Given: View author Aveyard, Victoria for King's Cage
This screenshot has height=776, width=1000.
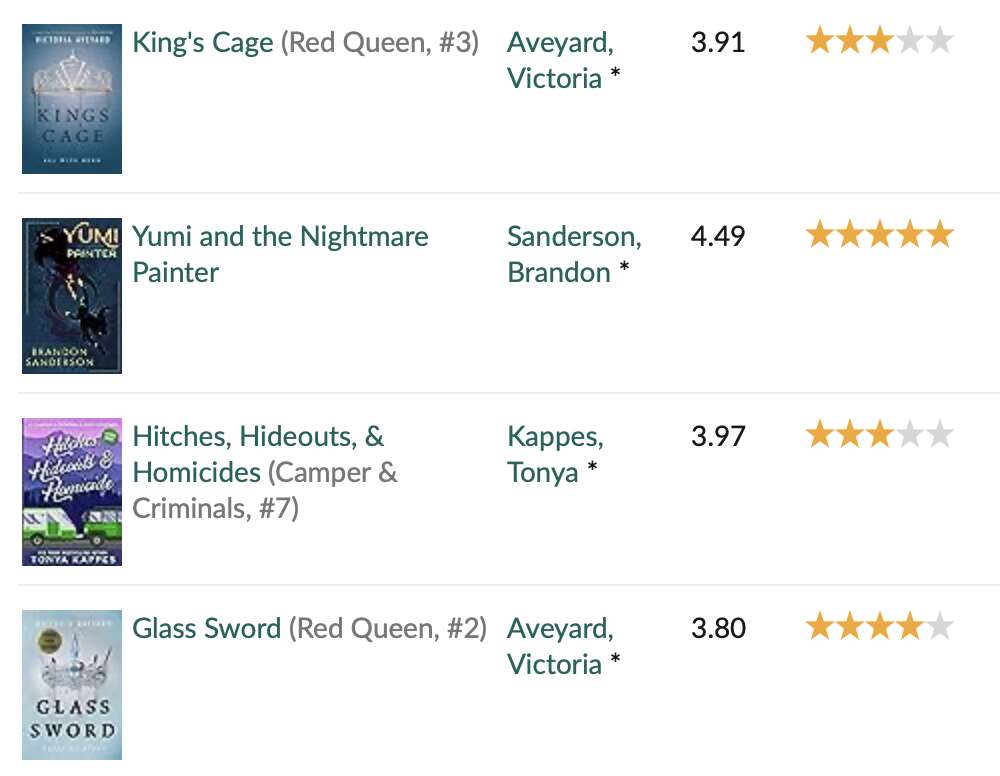Looking at the screenshot, I should pos(560,61).
